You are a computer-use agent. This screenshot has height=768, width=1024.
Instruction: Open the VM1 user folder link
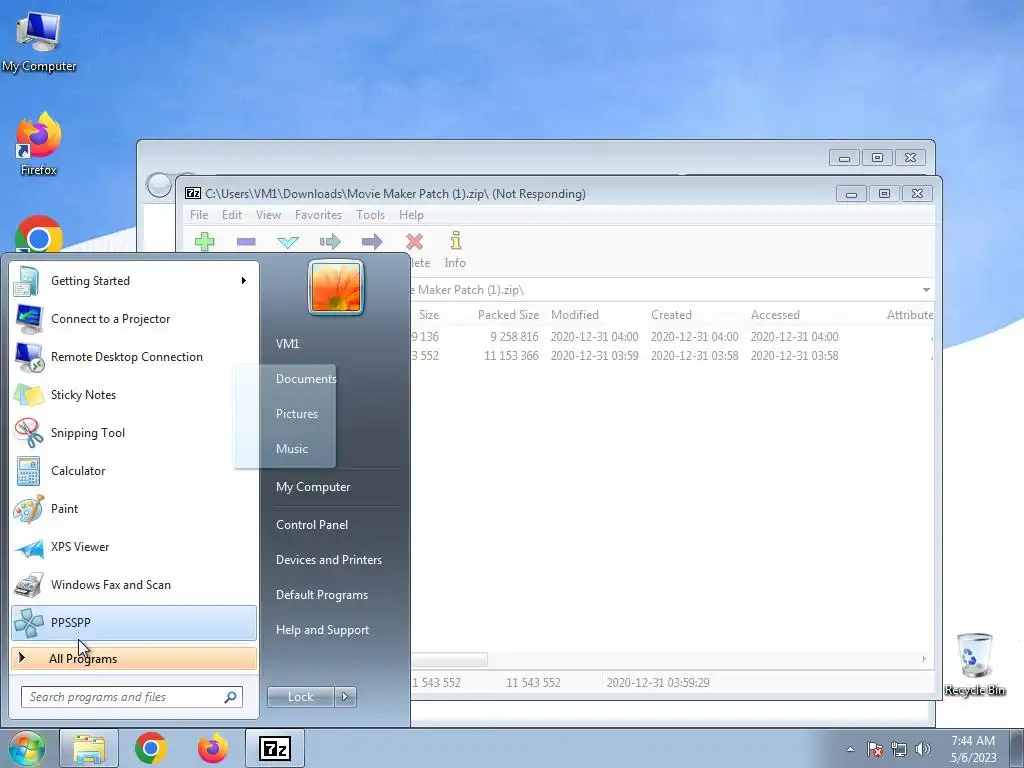pyautogui.click(x=287, y=344)
